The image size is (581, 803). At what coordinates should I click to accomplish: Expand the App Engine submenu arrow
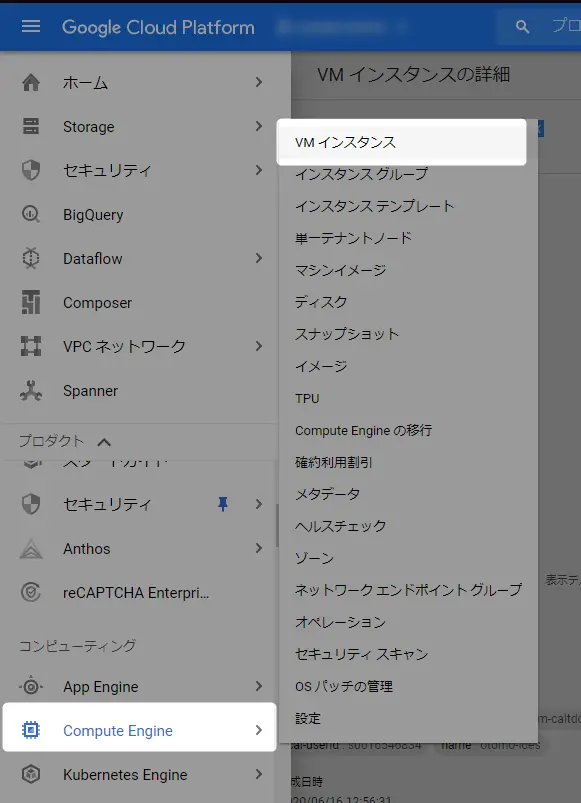coord(259,686)
